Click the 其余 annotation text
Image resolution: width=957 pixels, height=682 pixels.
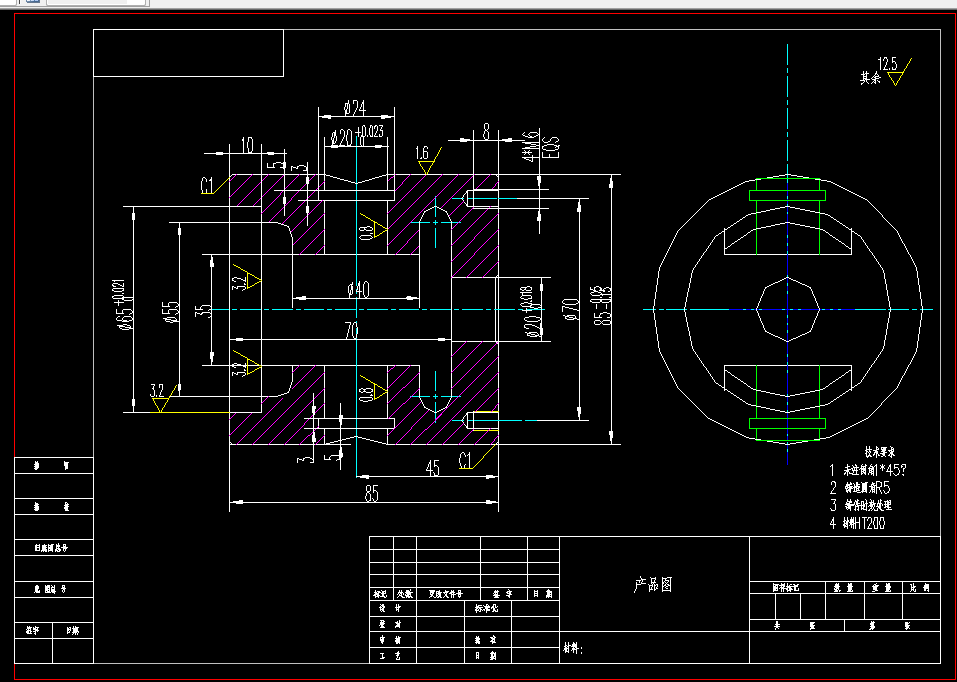coord(870,78)
